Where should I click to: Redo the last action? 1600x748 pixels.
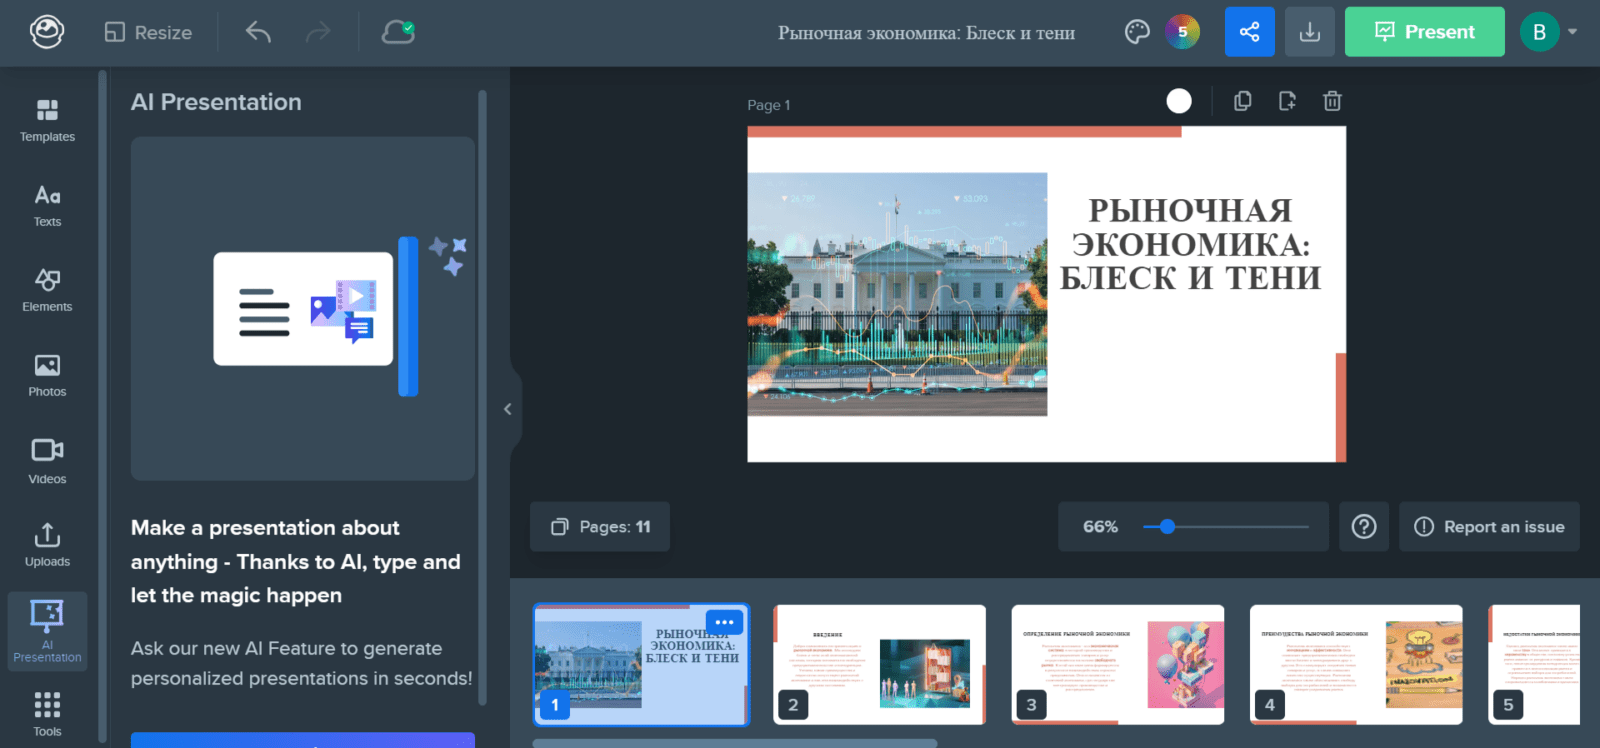[x=318, y=32]
